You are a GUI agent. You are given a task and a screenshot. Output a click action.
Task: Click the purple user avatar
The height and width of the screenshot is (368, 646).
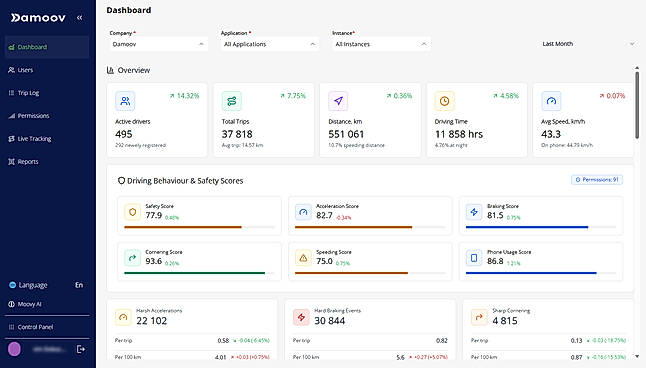tap(14, 349)
